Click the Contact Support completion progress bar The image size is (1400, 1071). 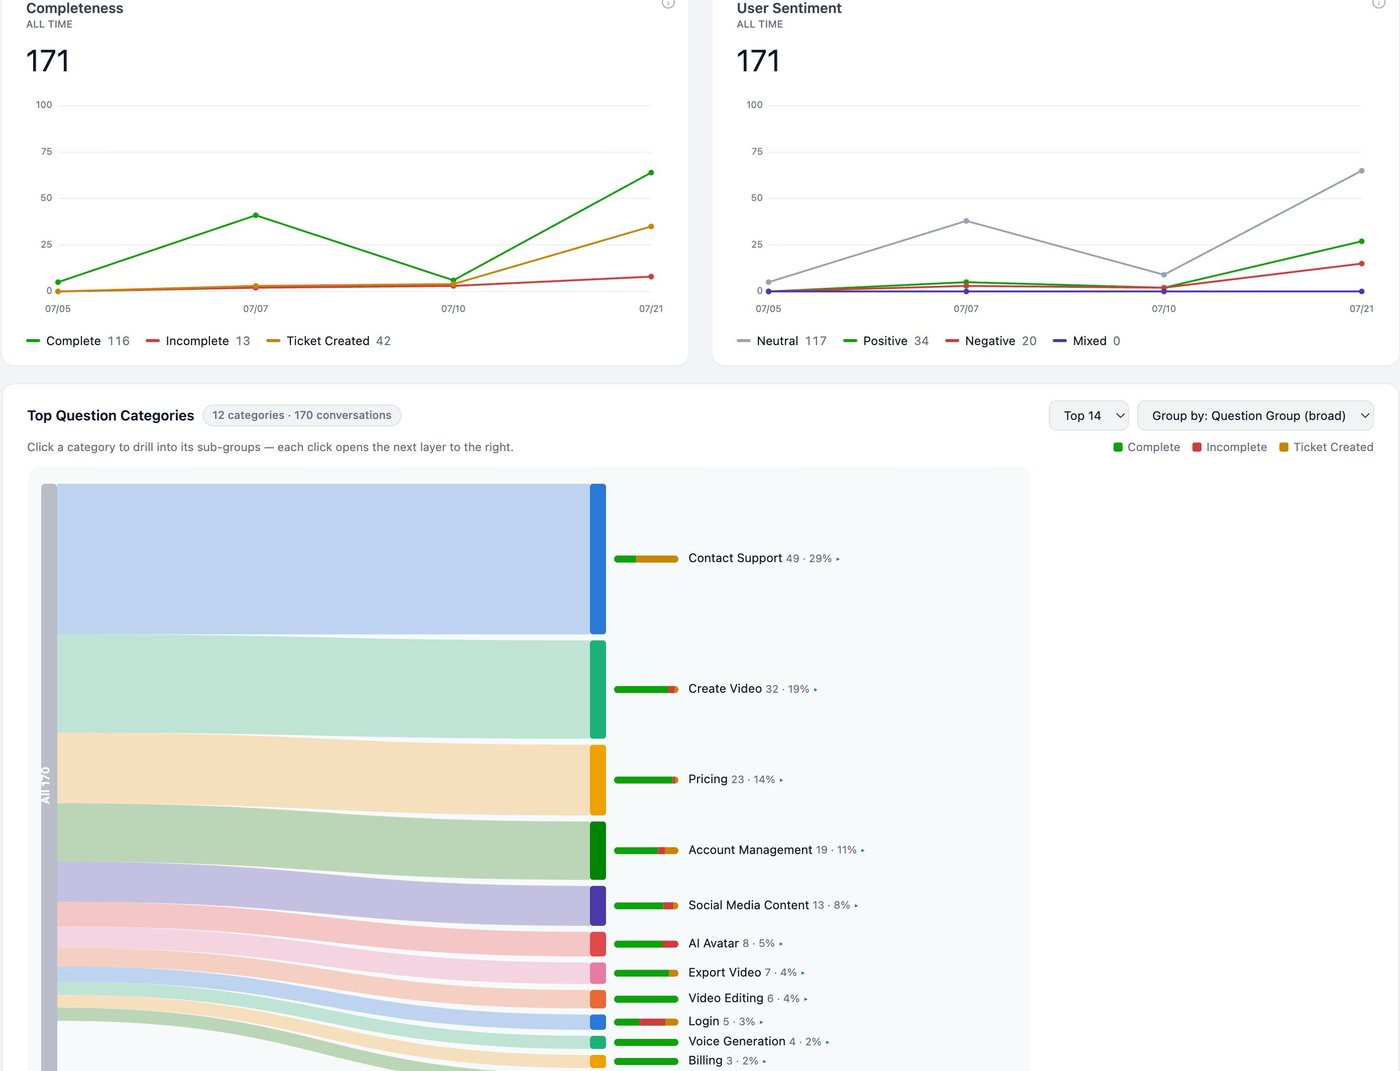(646, 559)
